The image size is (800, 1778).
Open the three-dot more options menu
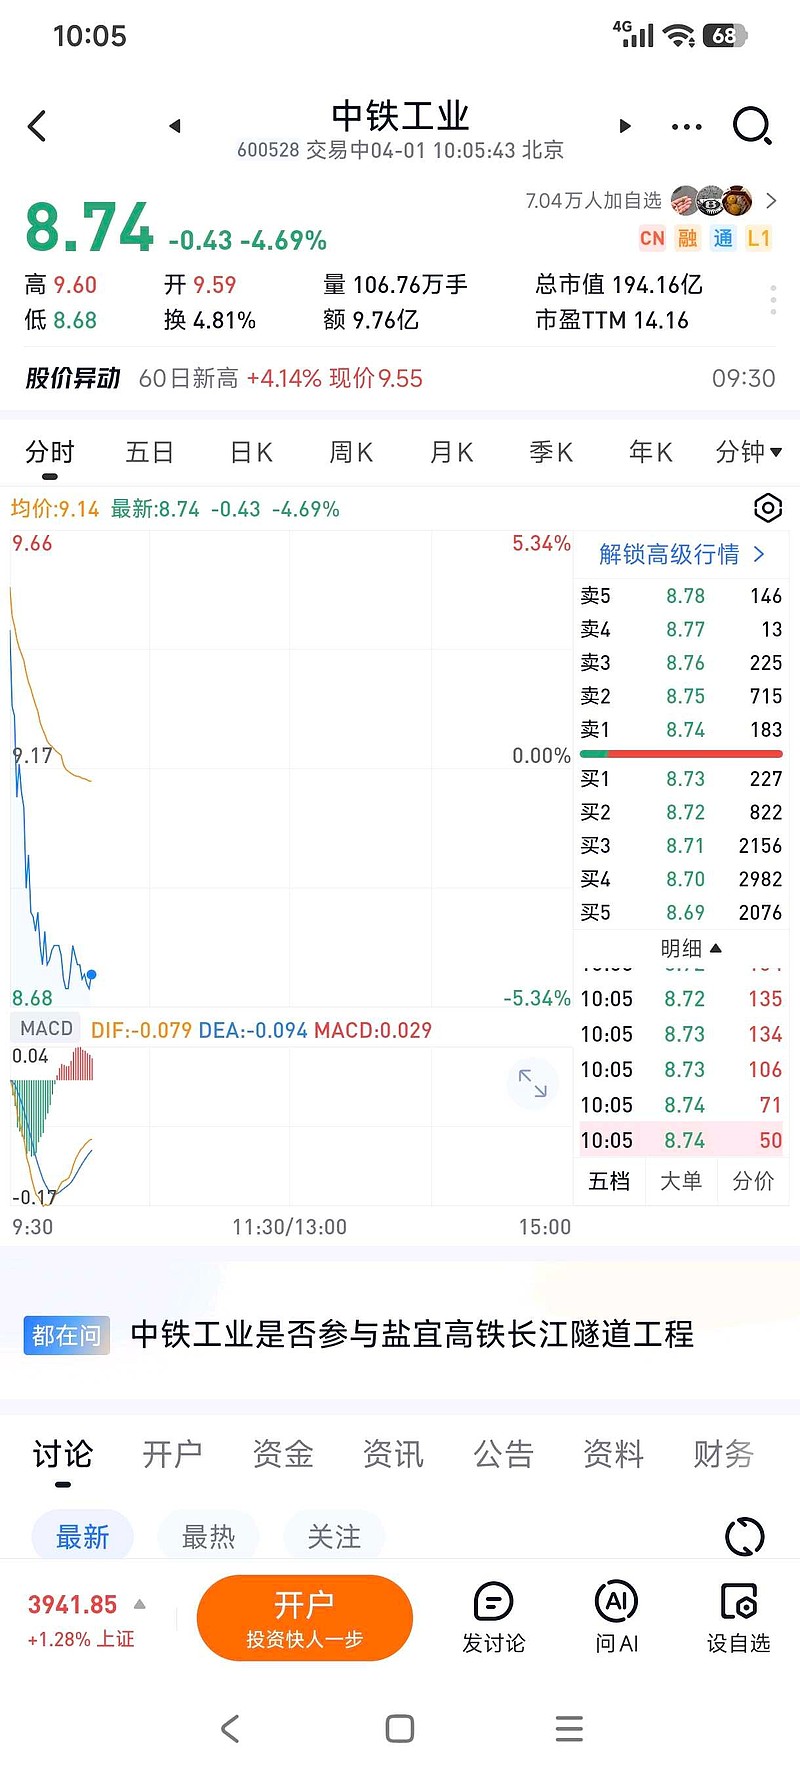pos(687,127)
